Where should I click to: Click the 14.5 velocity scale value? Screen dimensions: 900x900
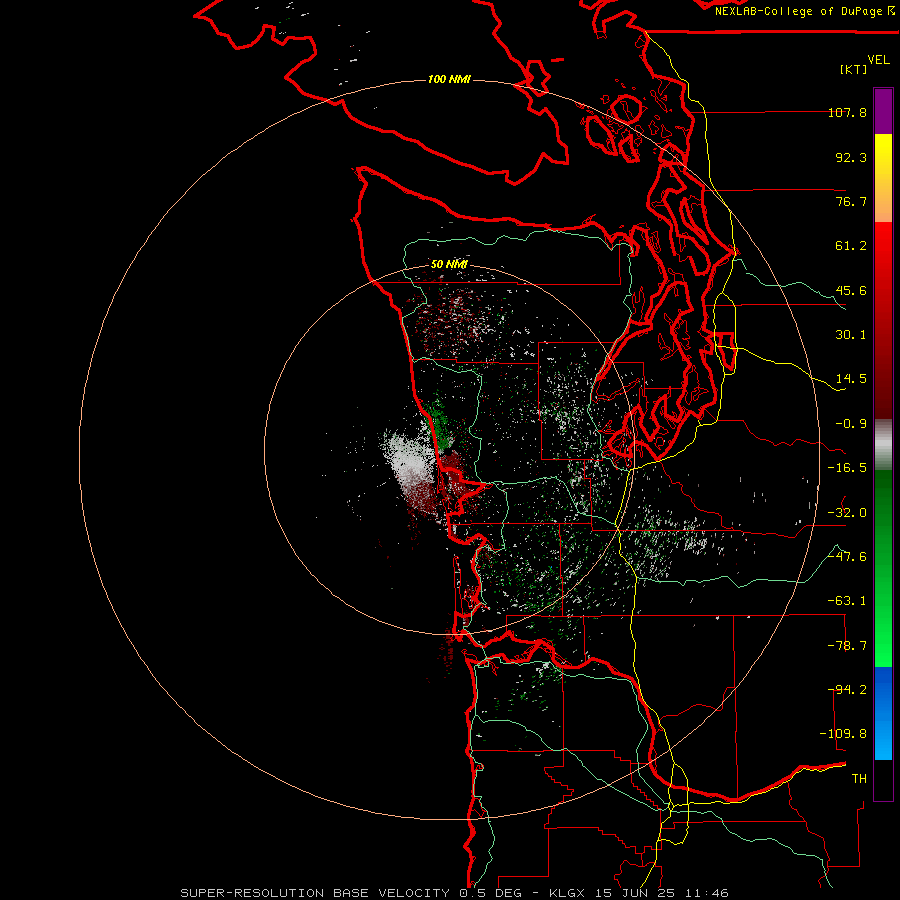click(851, 379)
